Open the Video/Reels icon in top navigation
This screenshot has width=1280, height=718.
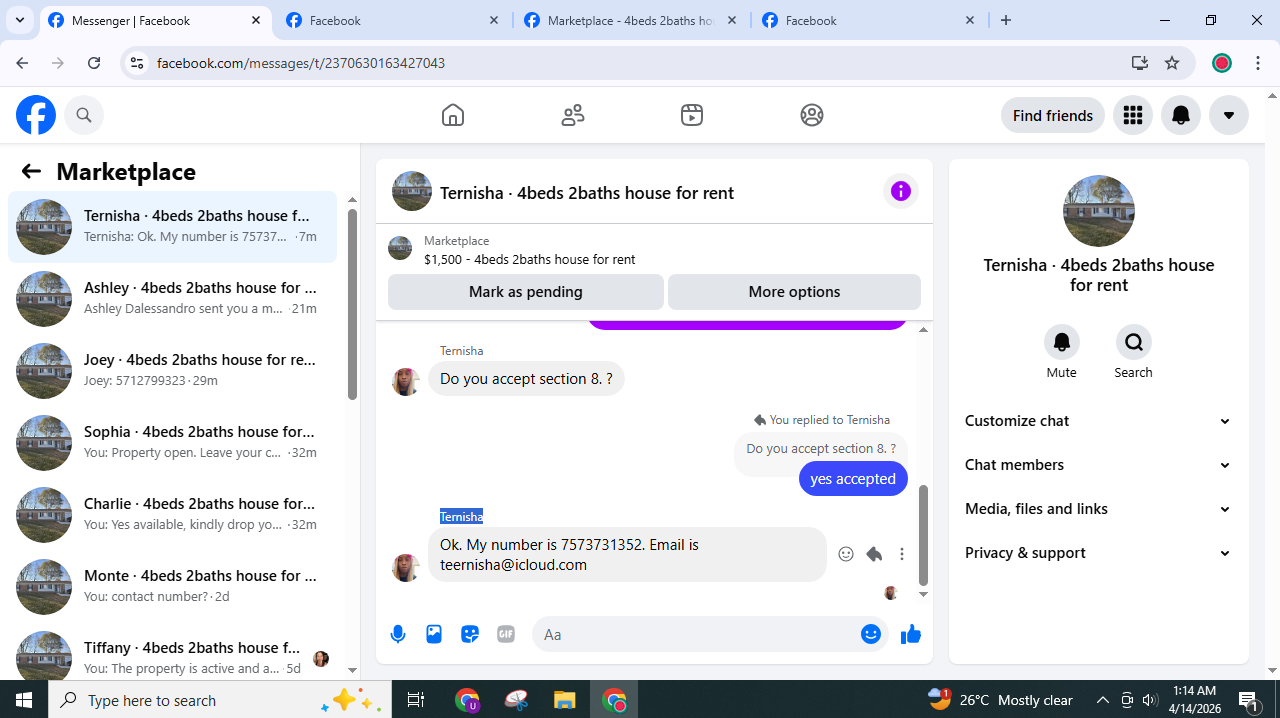coord(692,115)
